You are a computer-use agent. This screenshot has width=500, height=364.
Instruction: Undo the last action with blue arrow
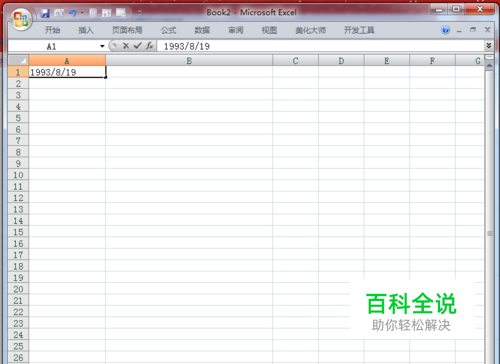pos(73,13)
